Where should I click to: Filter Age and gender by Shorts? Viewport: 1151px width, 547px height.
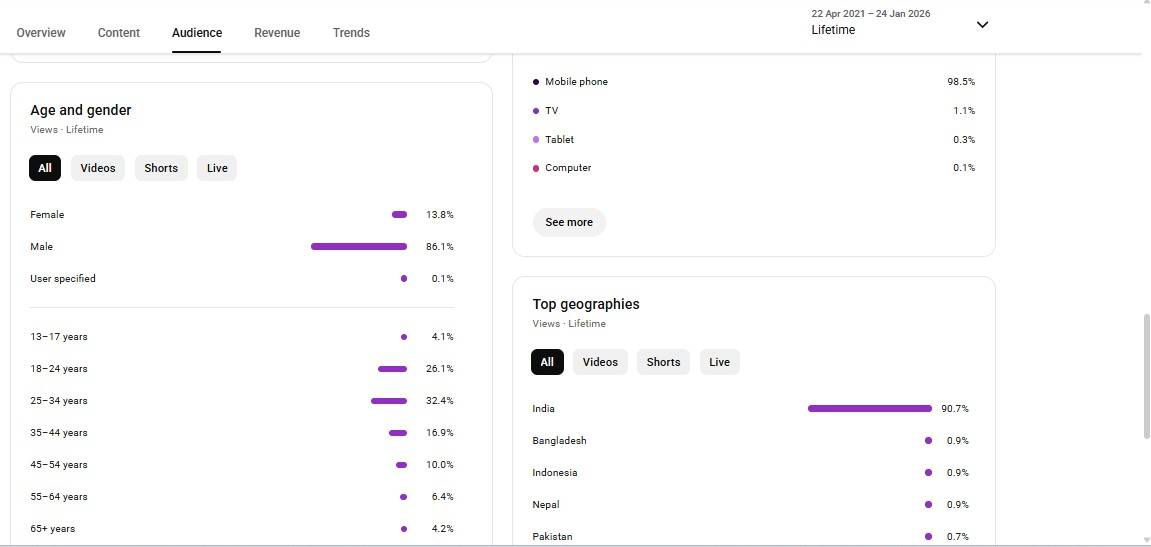click(161, 168)
